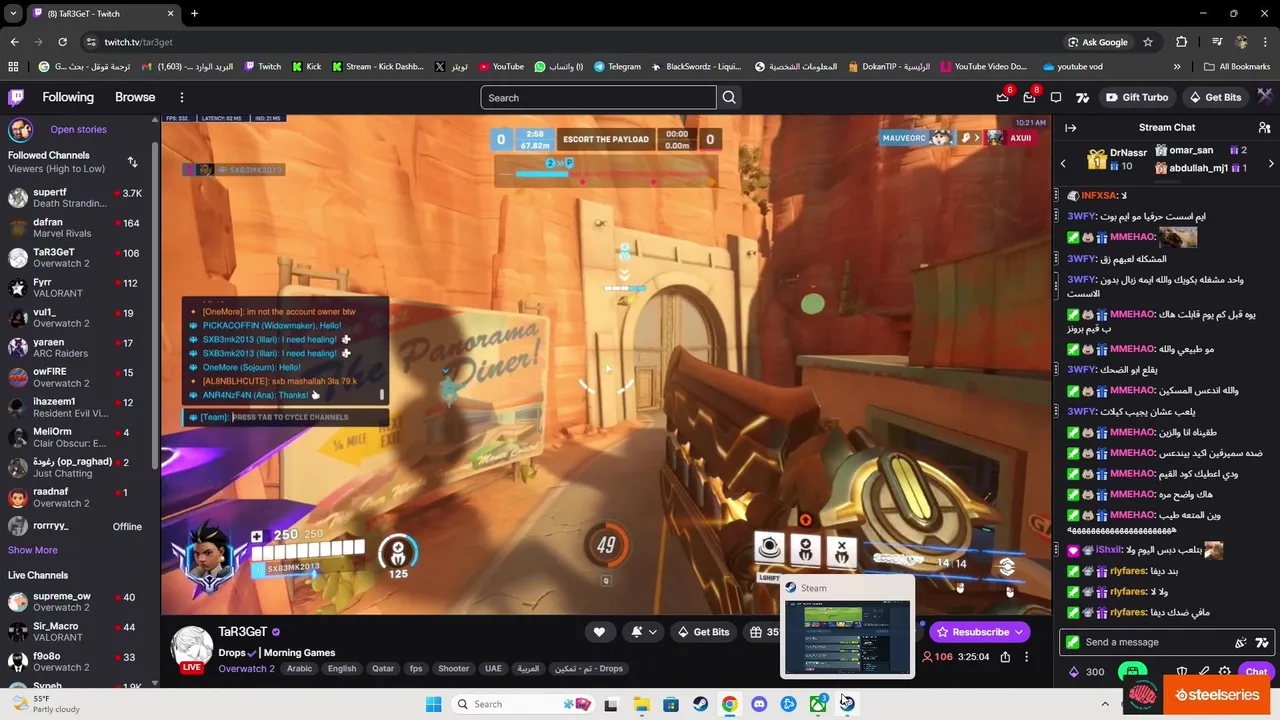Open supreme_ow in Live Channels
The height and width of the screenshot is (720, 1280).
[x=76, y=601]
